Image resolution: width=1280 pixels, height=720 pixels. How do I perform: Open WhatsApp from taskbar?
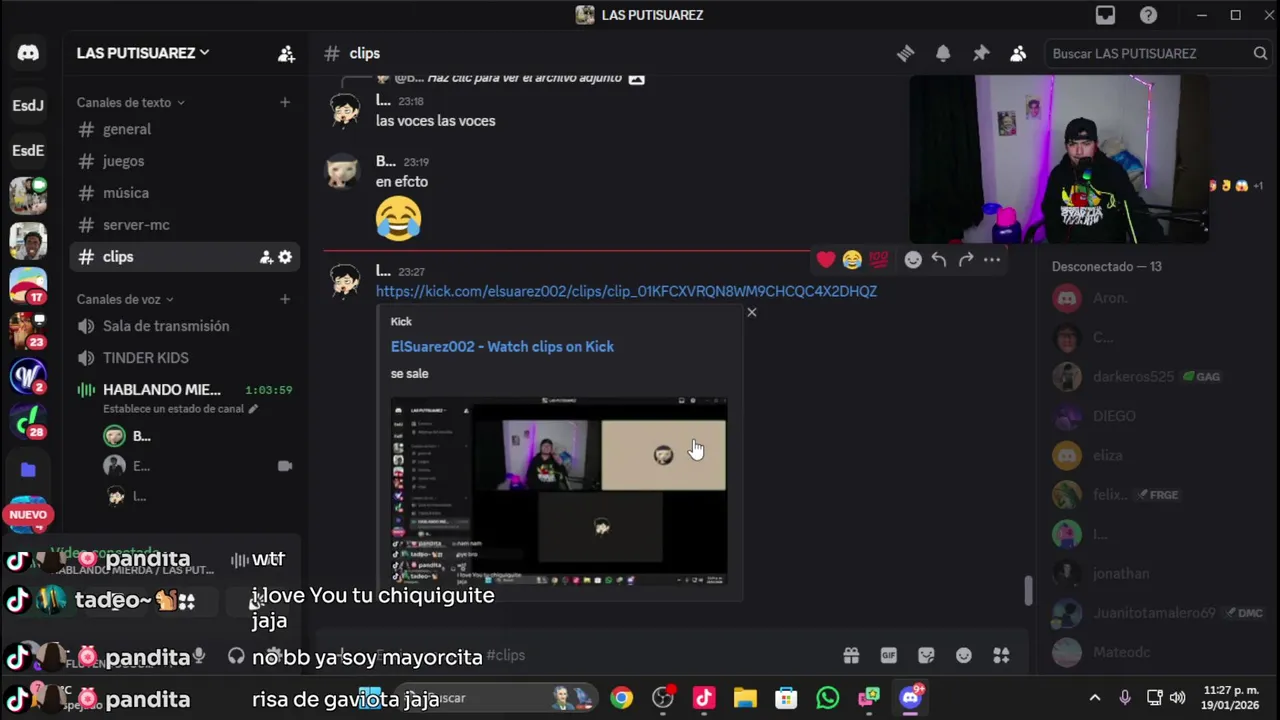[x=827, y=698]
